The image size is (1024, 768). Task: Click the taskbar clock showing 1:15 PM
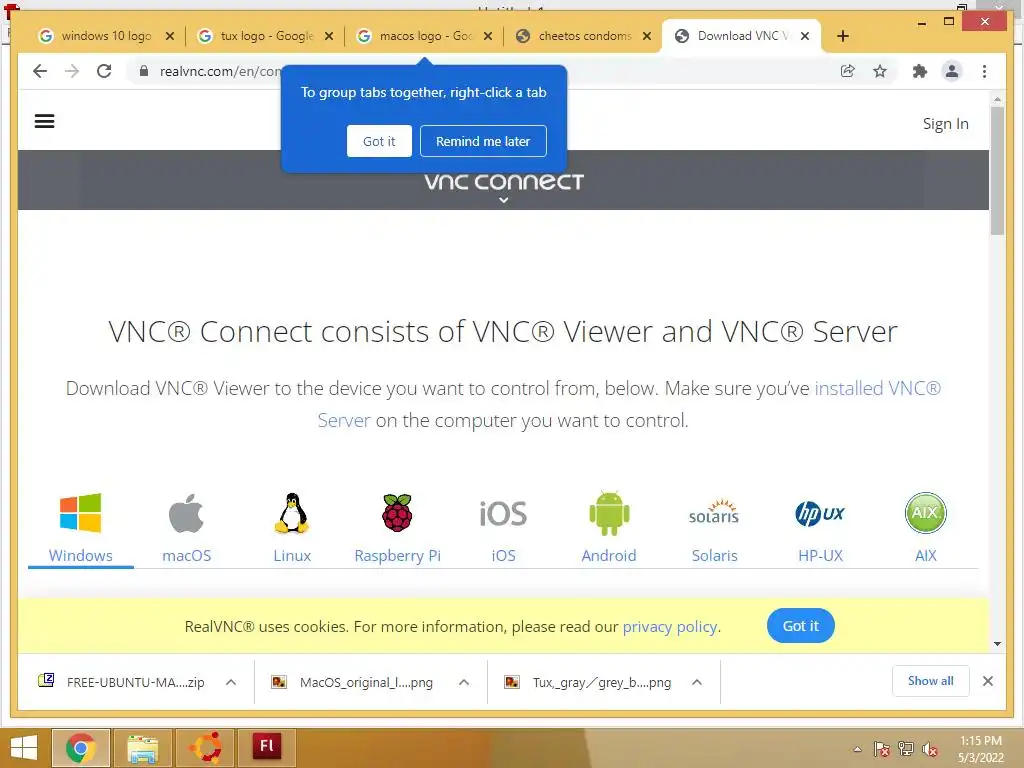(x=980, y=741)
